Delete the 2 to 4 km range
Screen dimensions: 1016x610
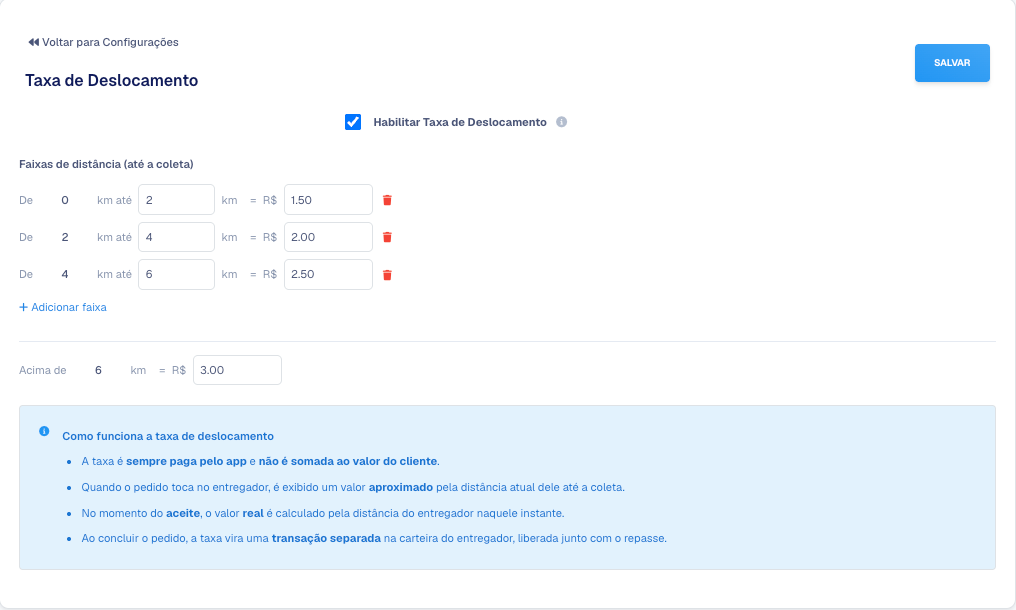click(x=387, y=237)
